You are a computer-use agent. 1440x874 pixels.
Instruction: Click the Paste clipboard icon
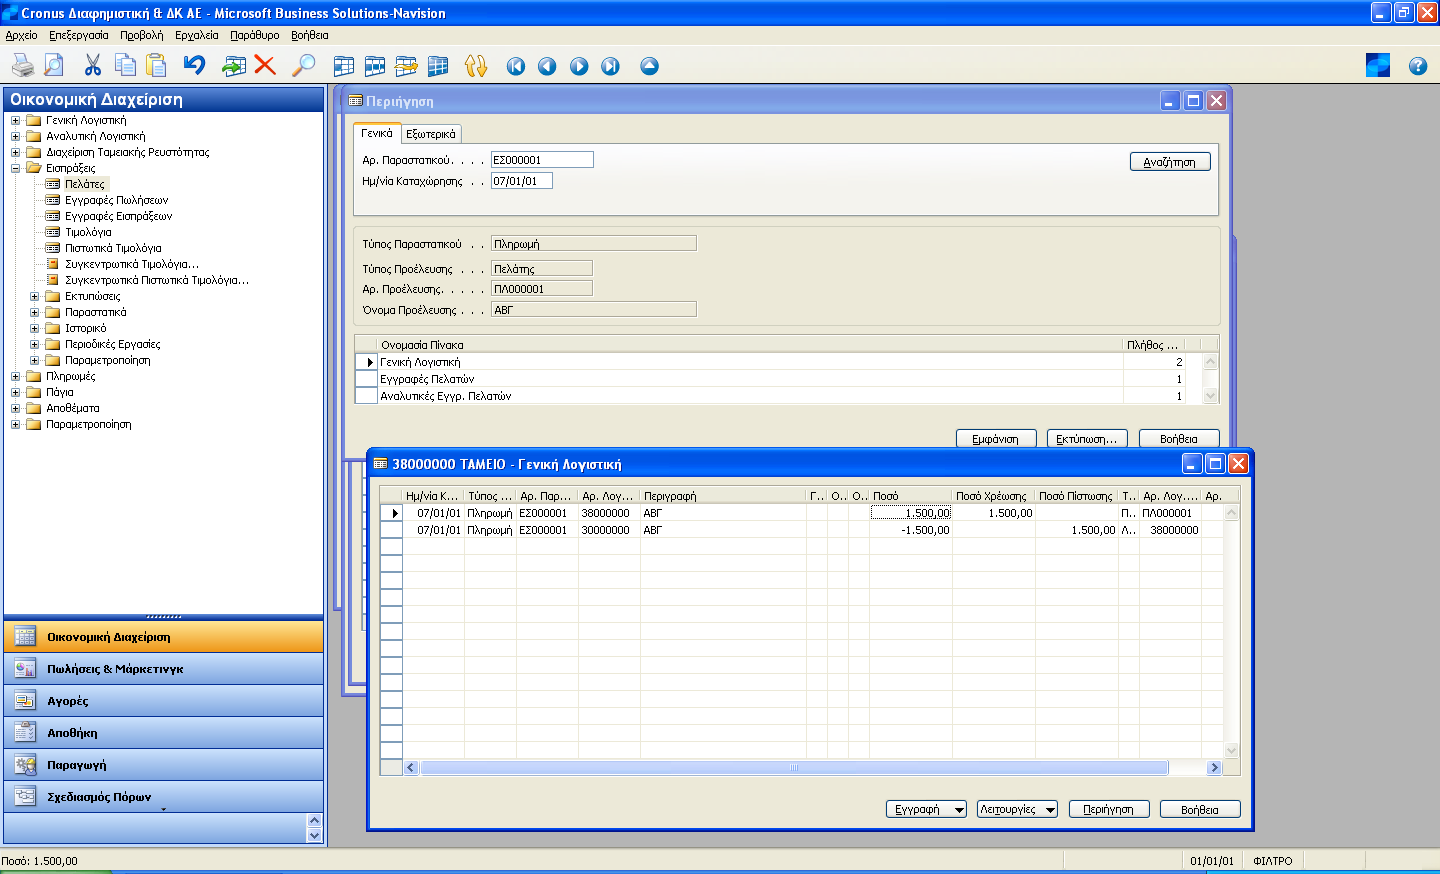pos(156,66)
